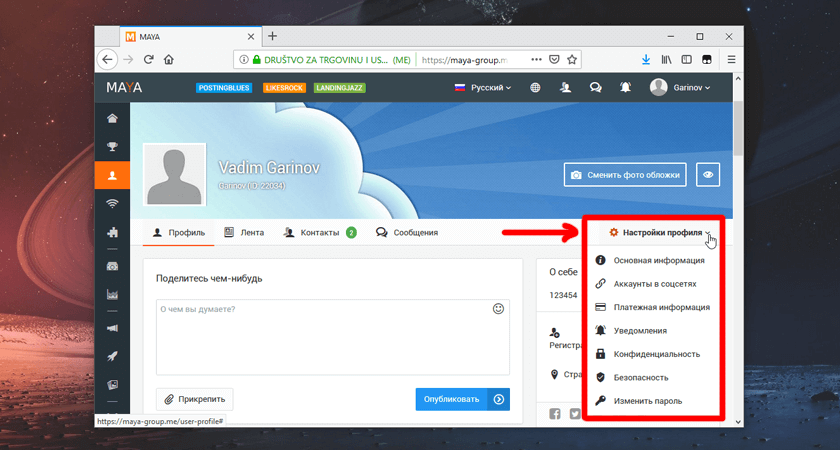
Task: Open page actions three-dot menu
Action: click(536, 59)
